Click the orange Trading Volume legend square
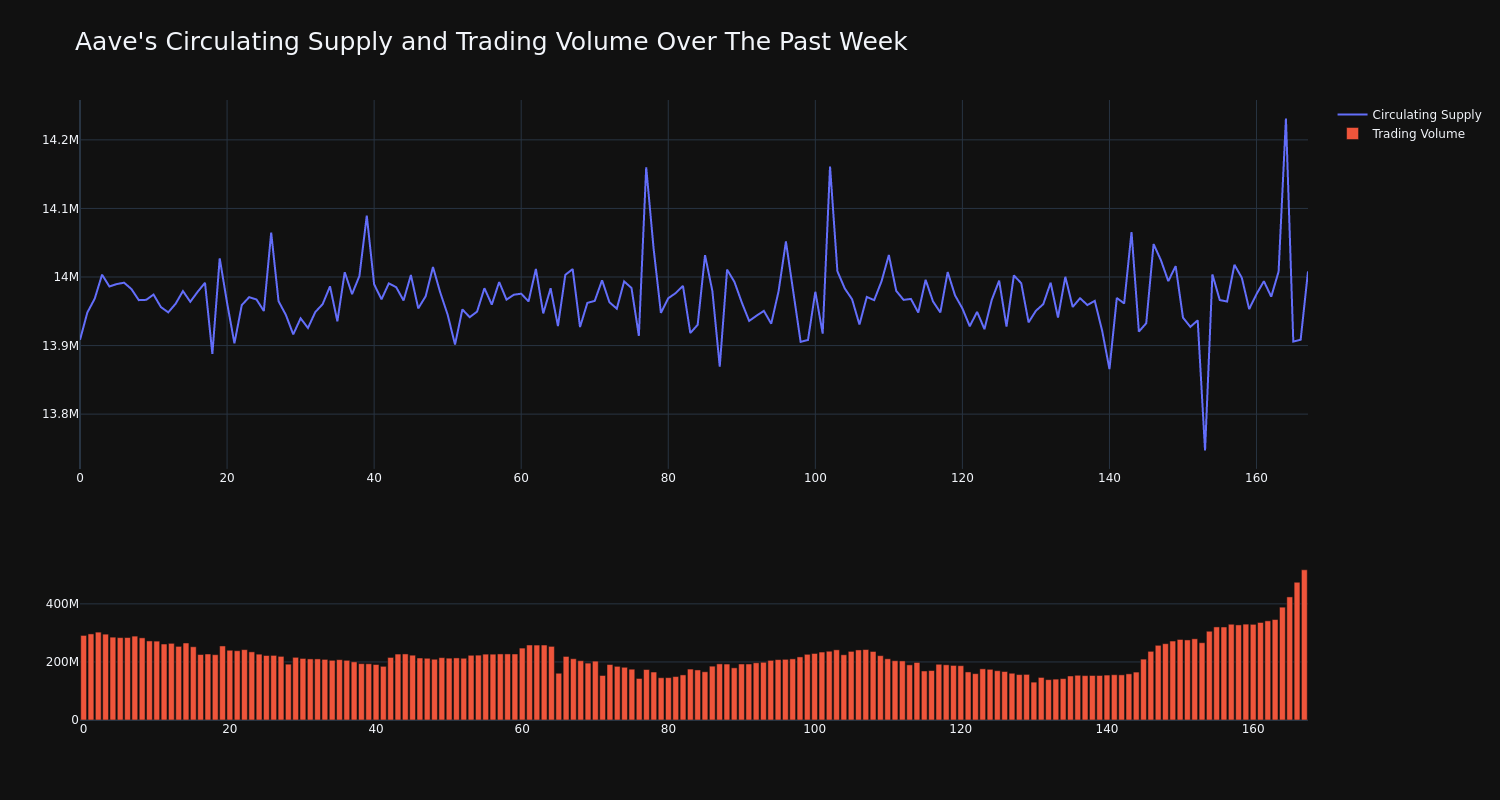The width and height of the screenshot is (1500, 800). (1352, 134)
